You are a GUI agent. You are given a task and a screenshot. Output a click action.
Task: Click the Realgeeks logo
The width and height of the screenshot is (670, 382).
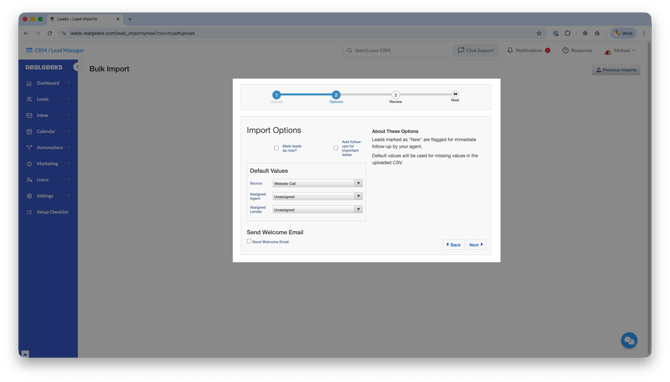44,68
